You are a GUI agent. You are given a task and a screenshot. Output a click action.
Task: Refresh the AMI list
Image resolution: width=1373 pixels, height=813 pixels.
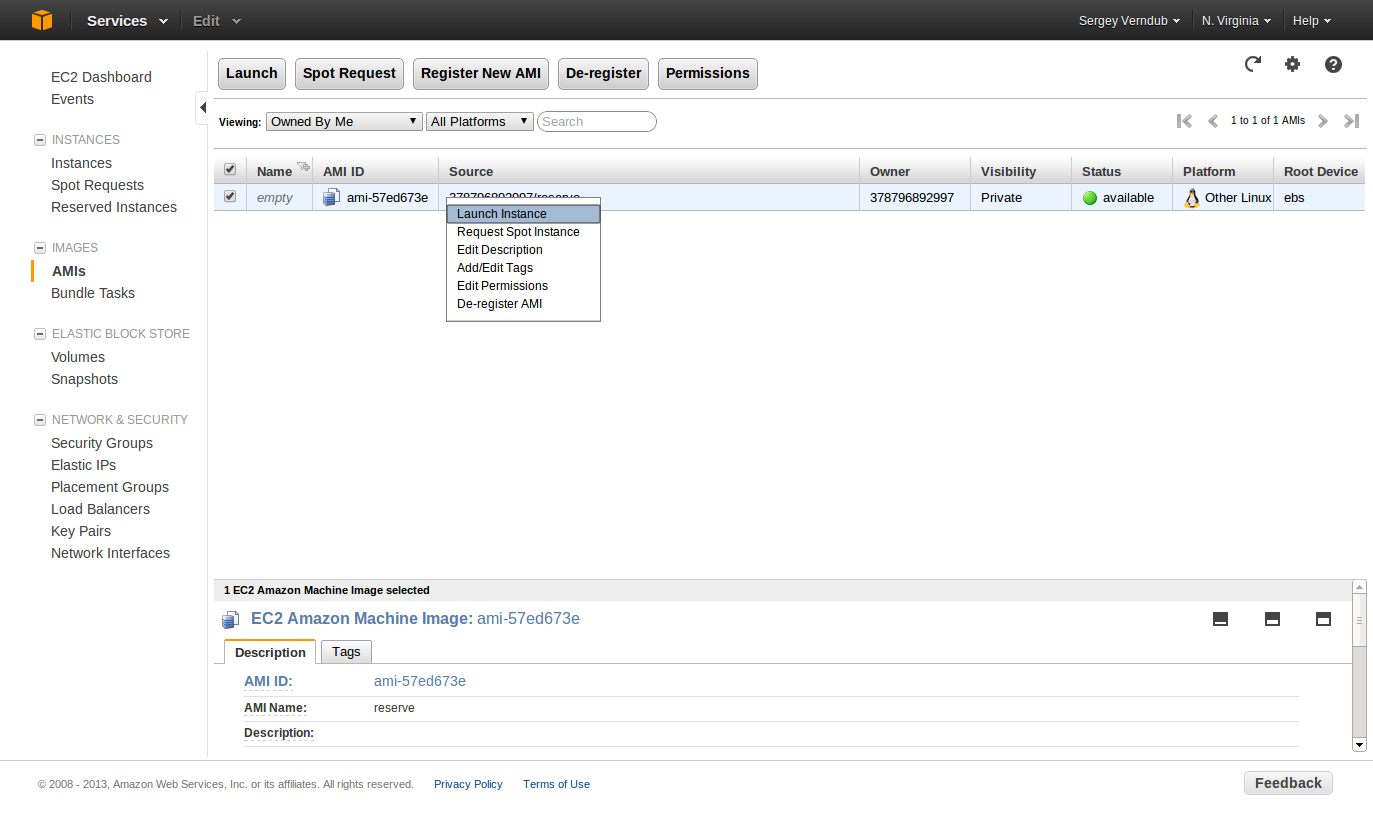[1252, 64]
